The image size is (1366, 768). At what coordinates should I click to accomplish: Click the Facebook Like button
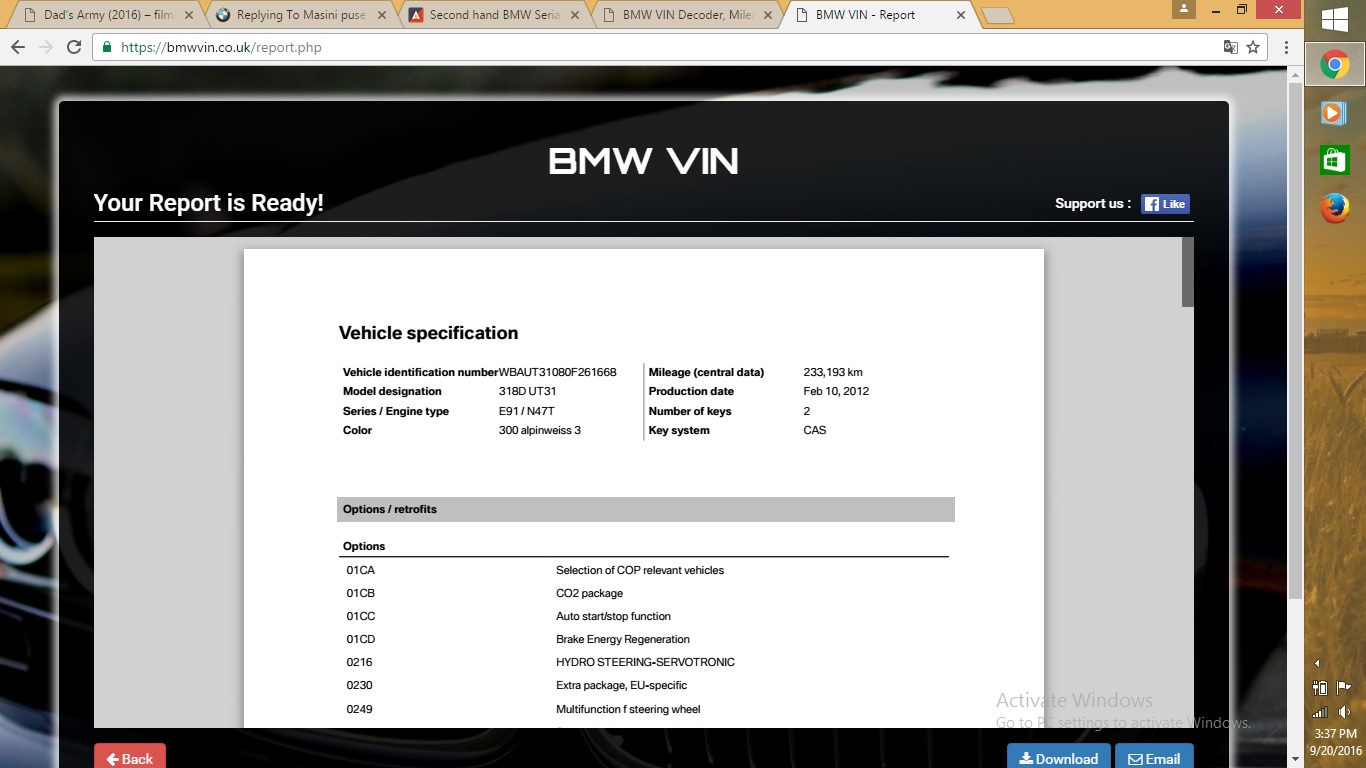pos(1165,204)
